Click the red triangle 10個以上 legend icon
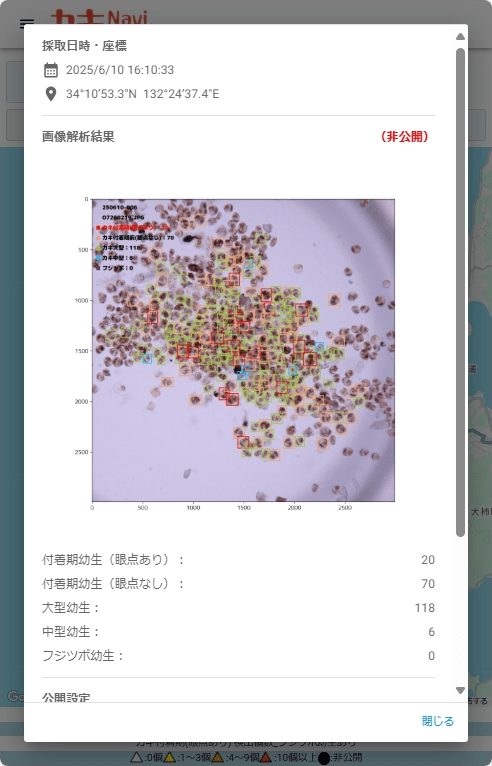The width and height of the screenshot is (492, 766). [266, 758]
